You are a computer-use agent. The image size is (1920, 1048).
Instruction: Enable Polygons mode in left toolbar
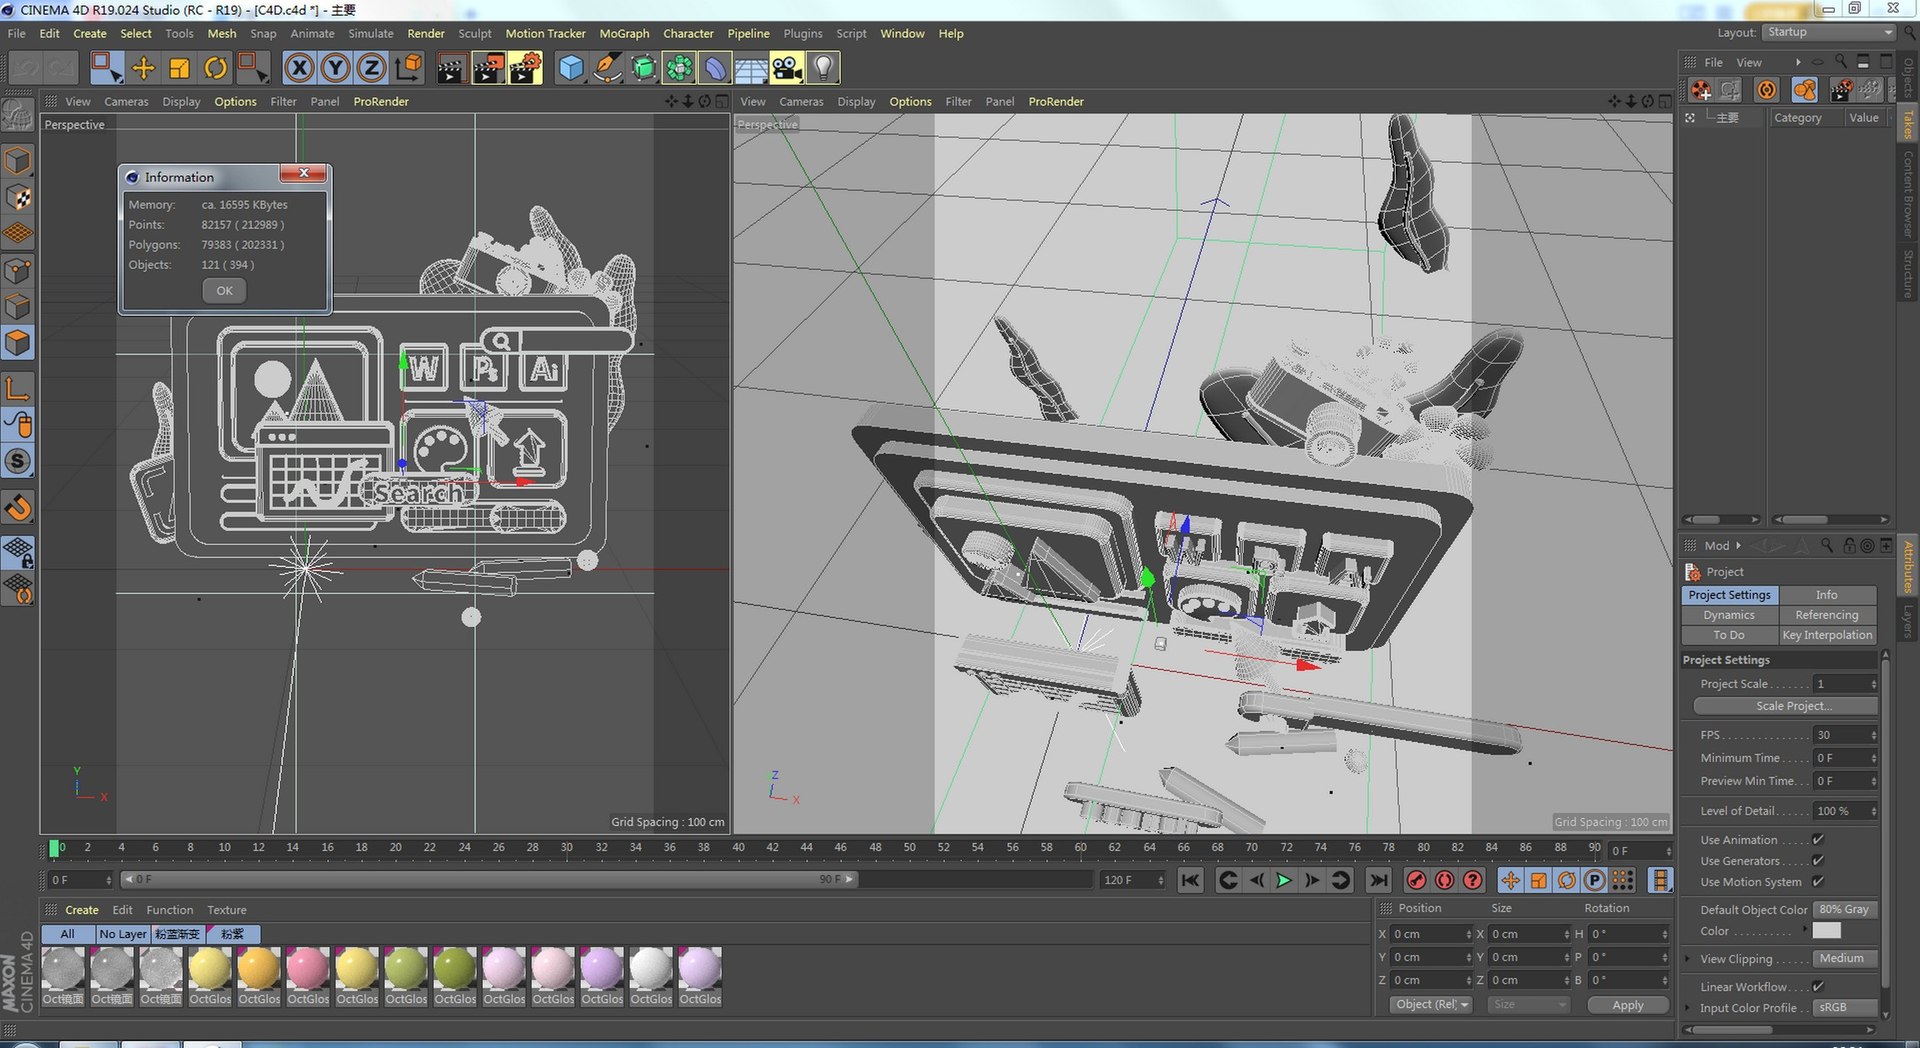point(18,343)
